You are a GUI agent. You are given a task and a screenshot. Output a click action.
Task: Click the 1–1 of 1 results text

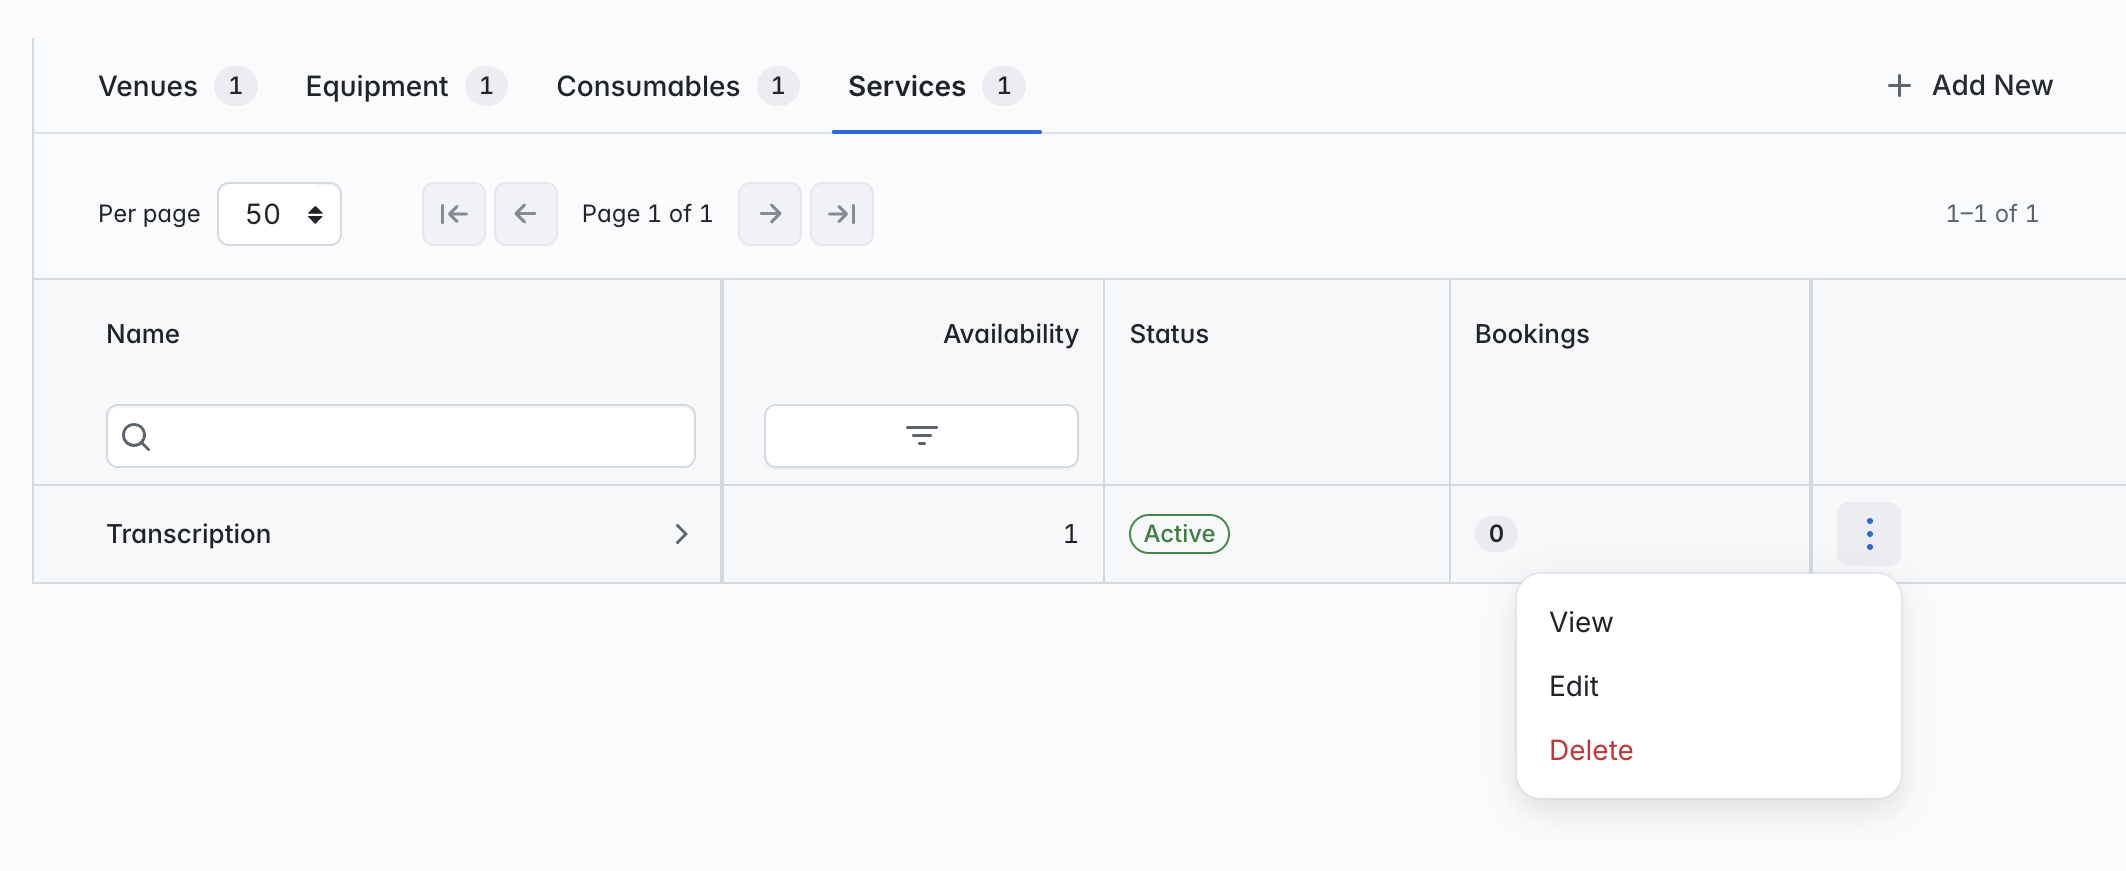[x=1991, y=214]
